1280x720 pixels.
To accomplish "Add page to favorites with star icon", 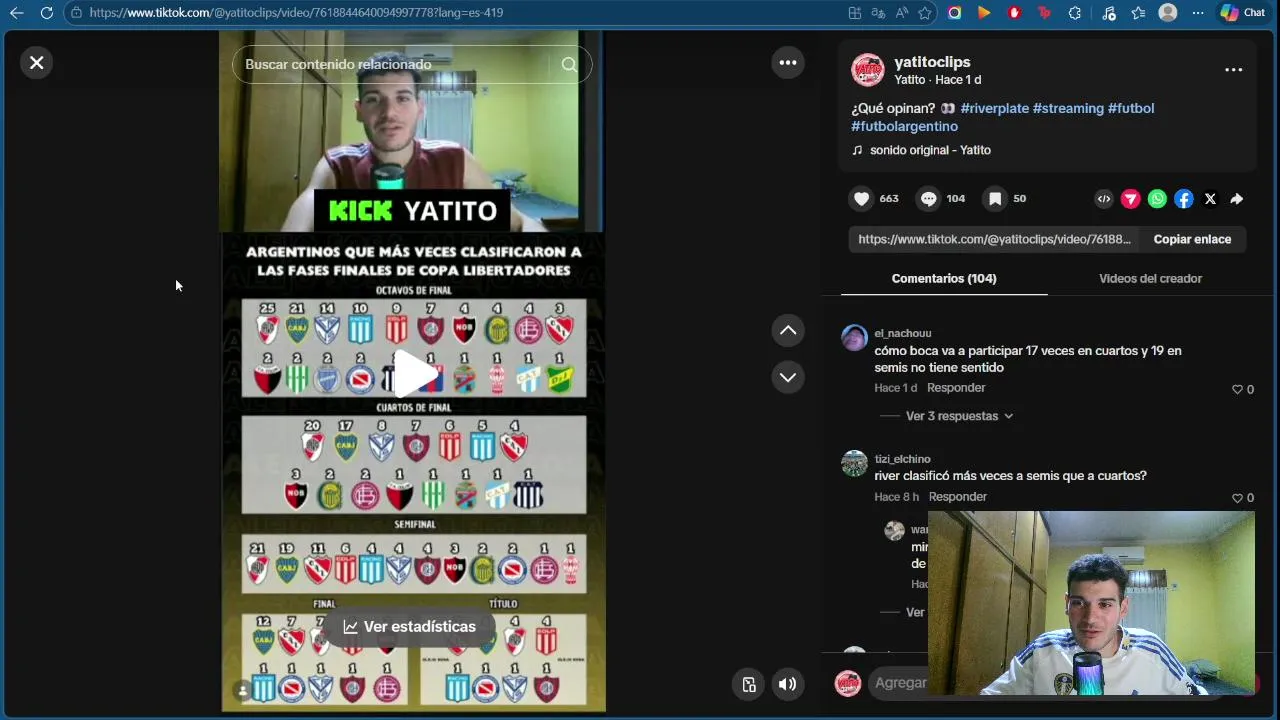I will 925,13.
